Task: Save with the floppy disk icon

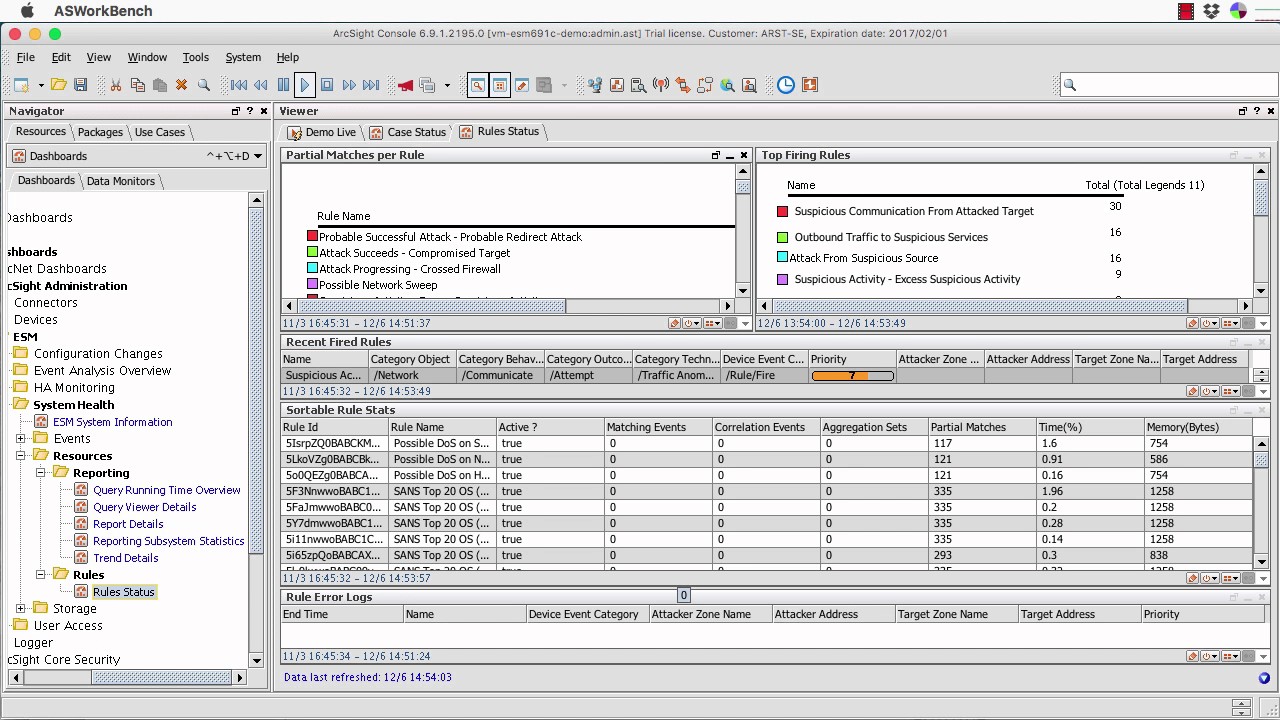Action: tap(81, 85)
